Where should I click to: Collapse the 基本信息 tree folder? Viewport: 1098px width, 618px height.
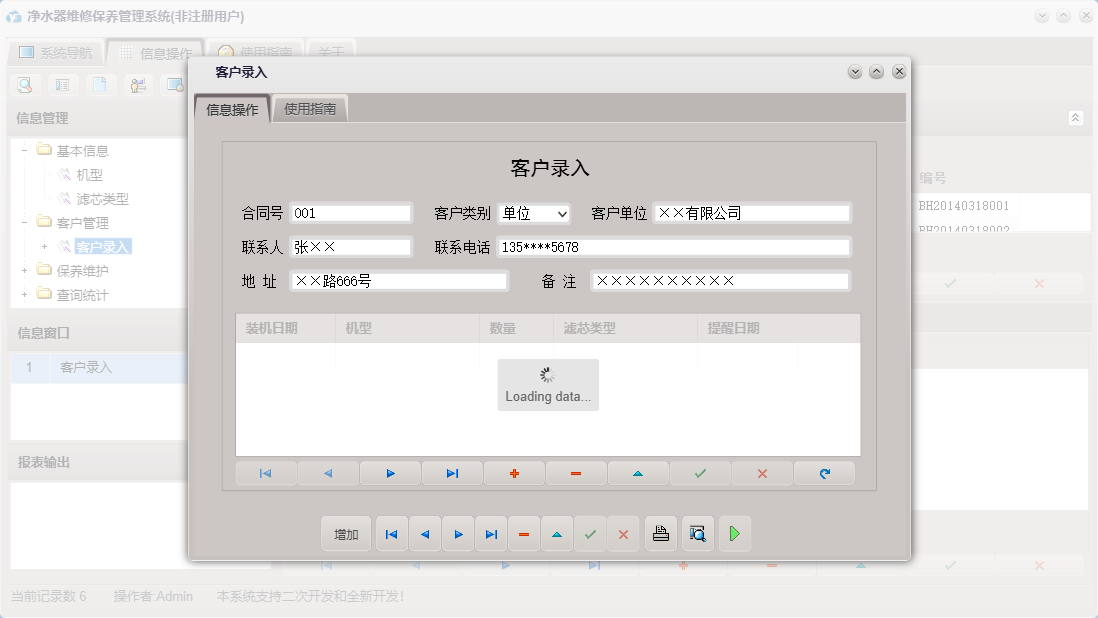[22, 150]
